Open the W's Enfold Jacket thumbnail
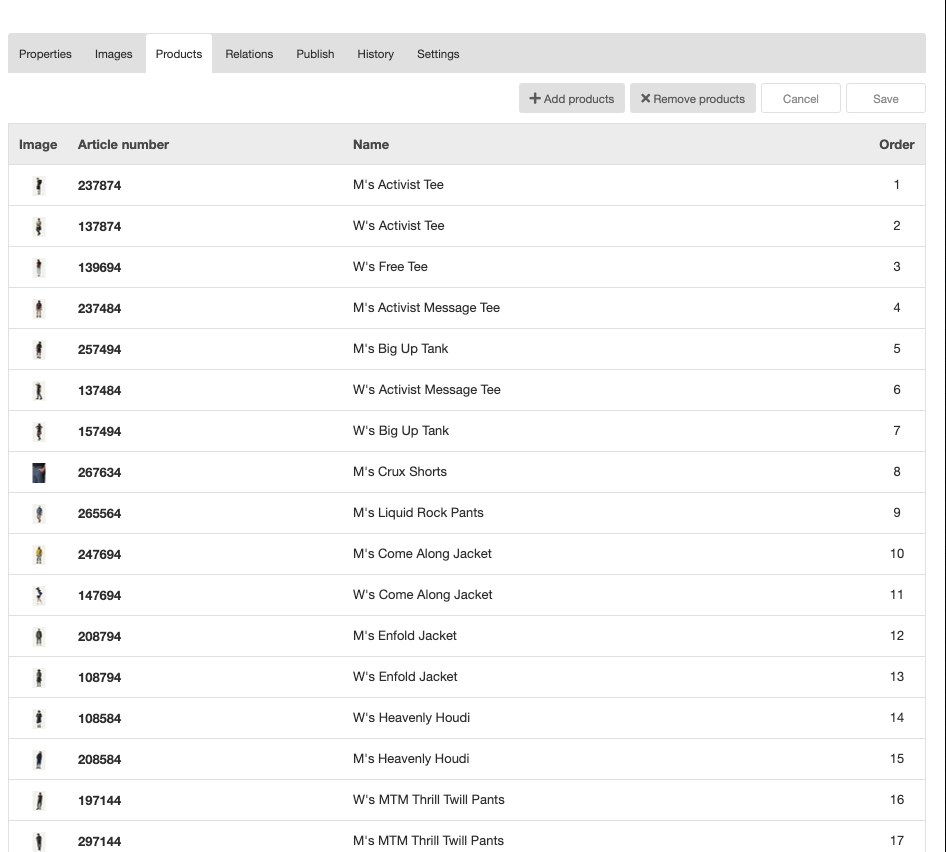946x852 pixels. 39,677
